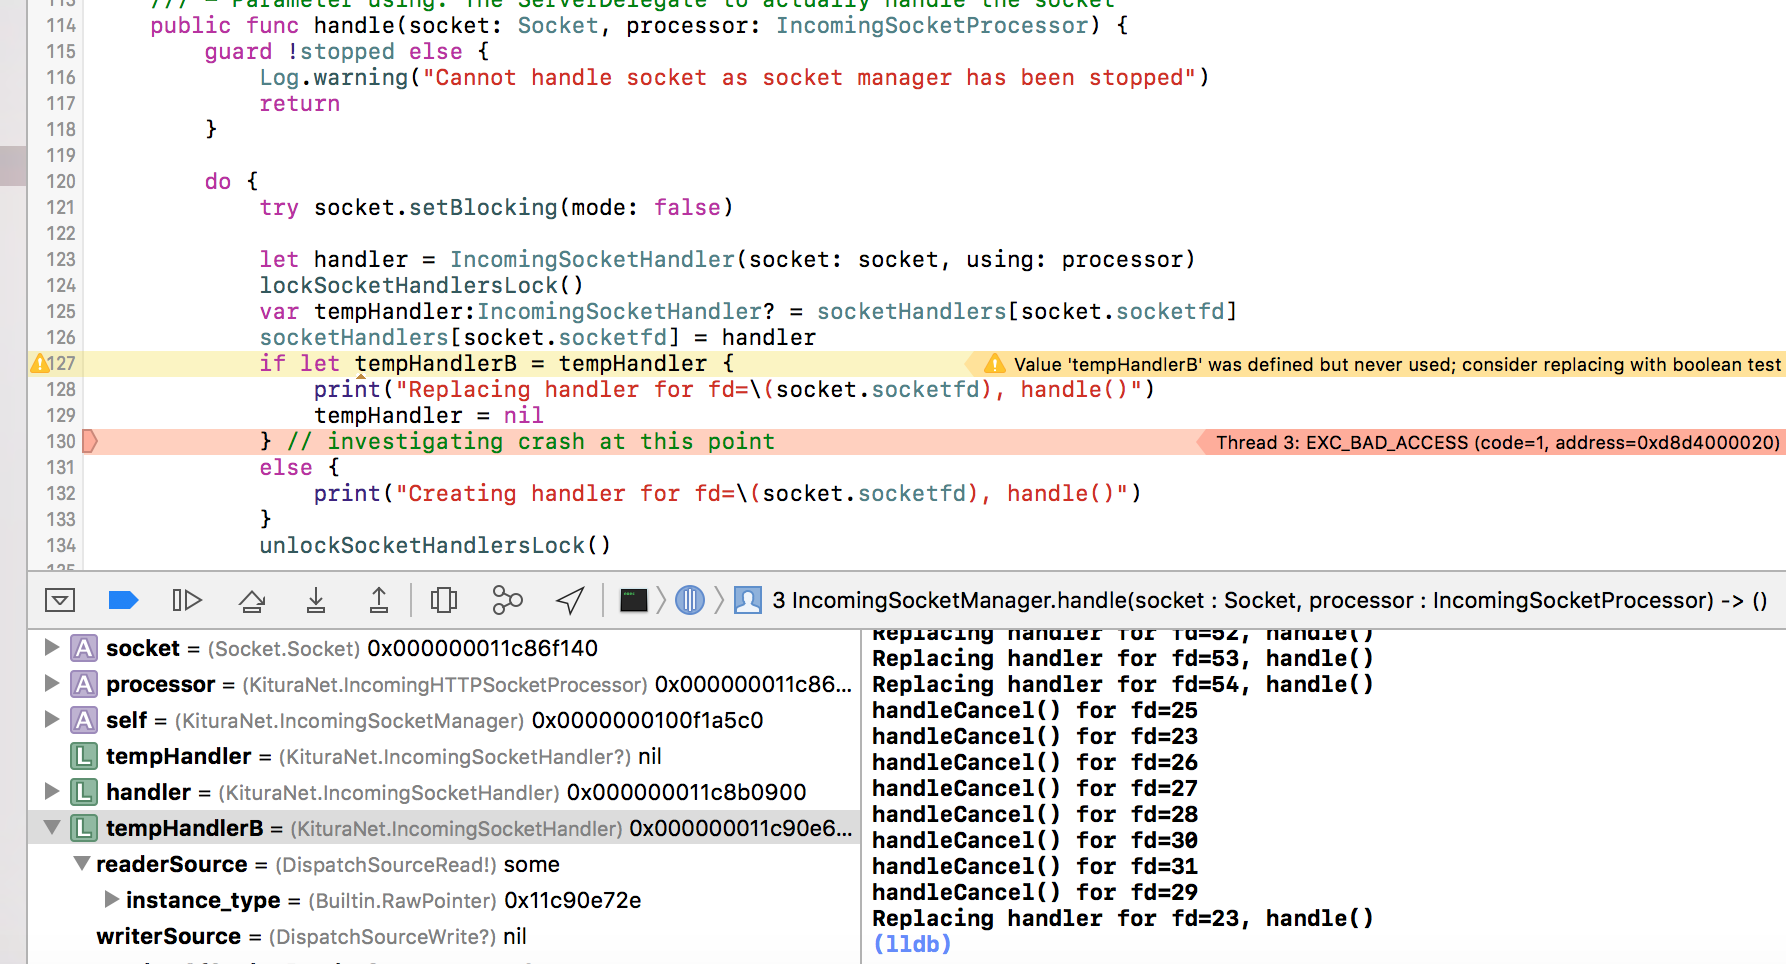Expand the handler variable disclosure triangle
1786x964 pixels.
[x=52, y=792]
